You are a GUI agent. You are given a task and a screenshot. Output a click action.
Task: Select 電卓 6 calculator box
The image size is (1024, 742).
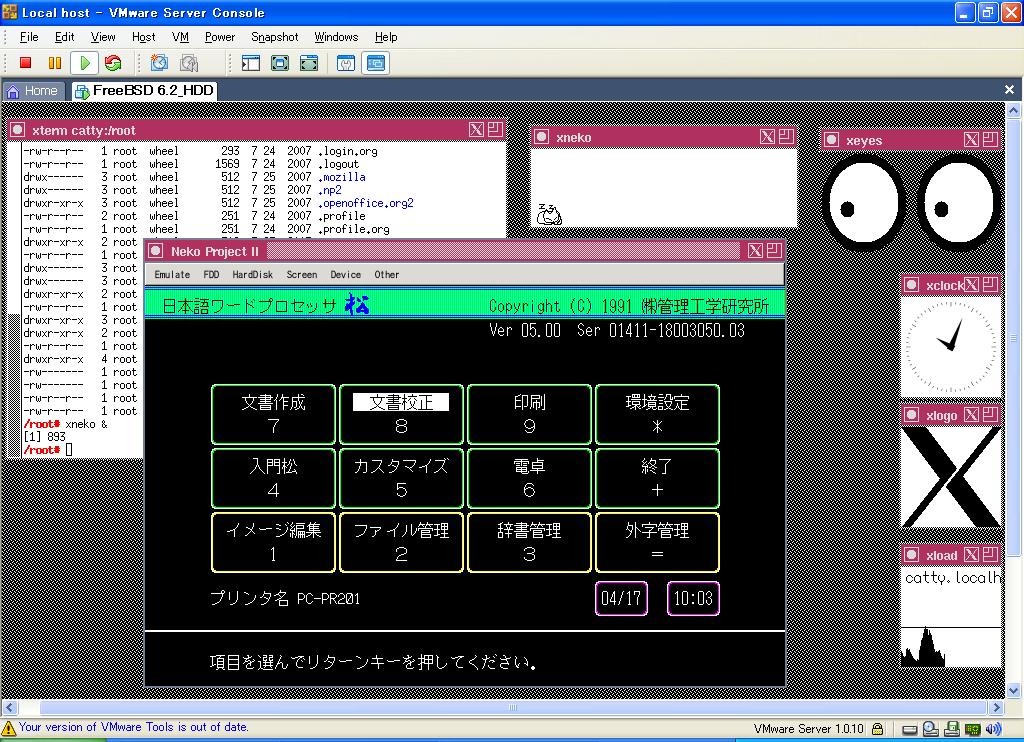529,477
